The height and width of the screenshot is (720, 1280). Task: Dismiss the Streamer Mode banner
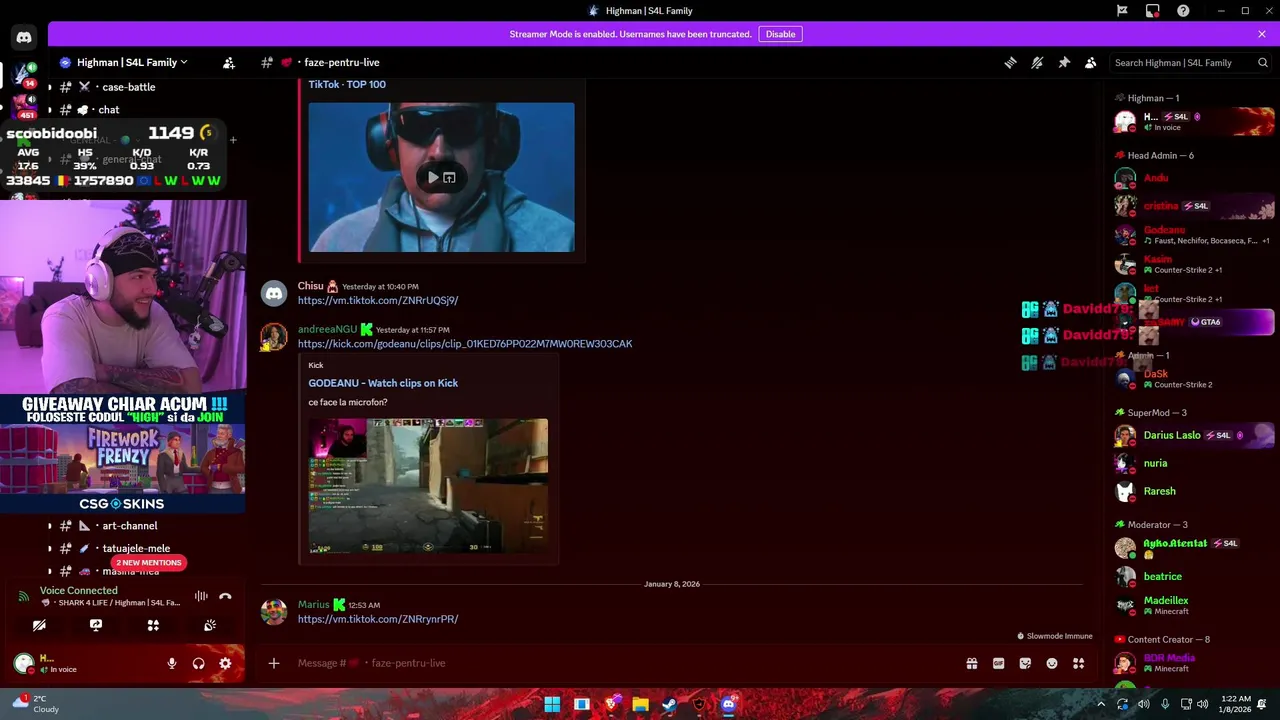pyautogui.click(x=1262, y=34)
